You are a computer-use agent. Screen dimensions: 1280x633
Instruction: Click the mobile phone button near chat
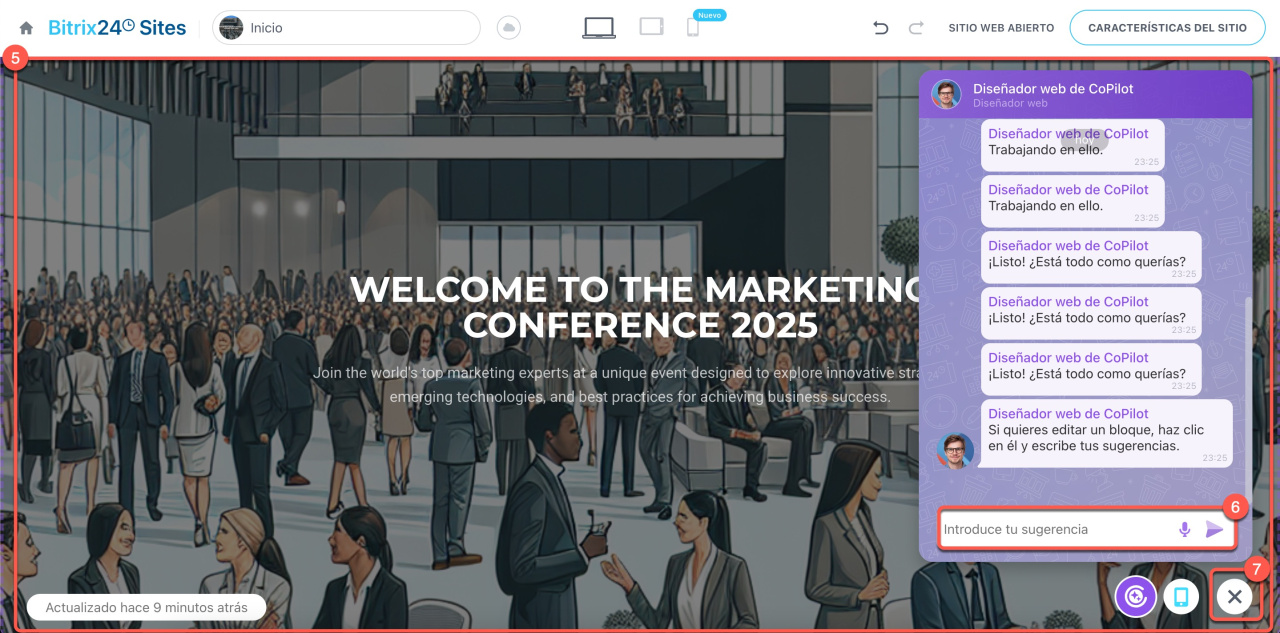coord(1181,597)
